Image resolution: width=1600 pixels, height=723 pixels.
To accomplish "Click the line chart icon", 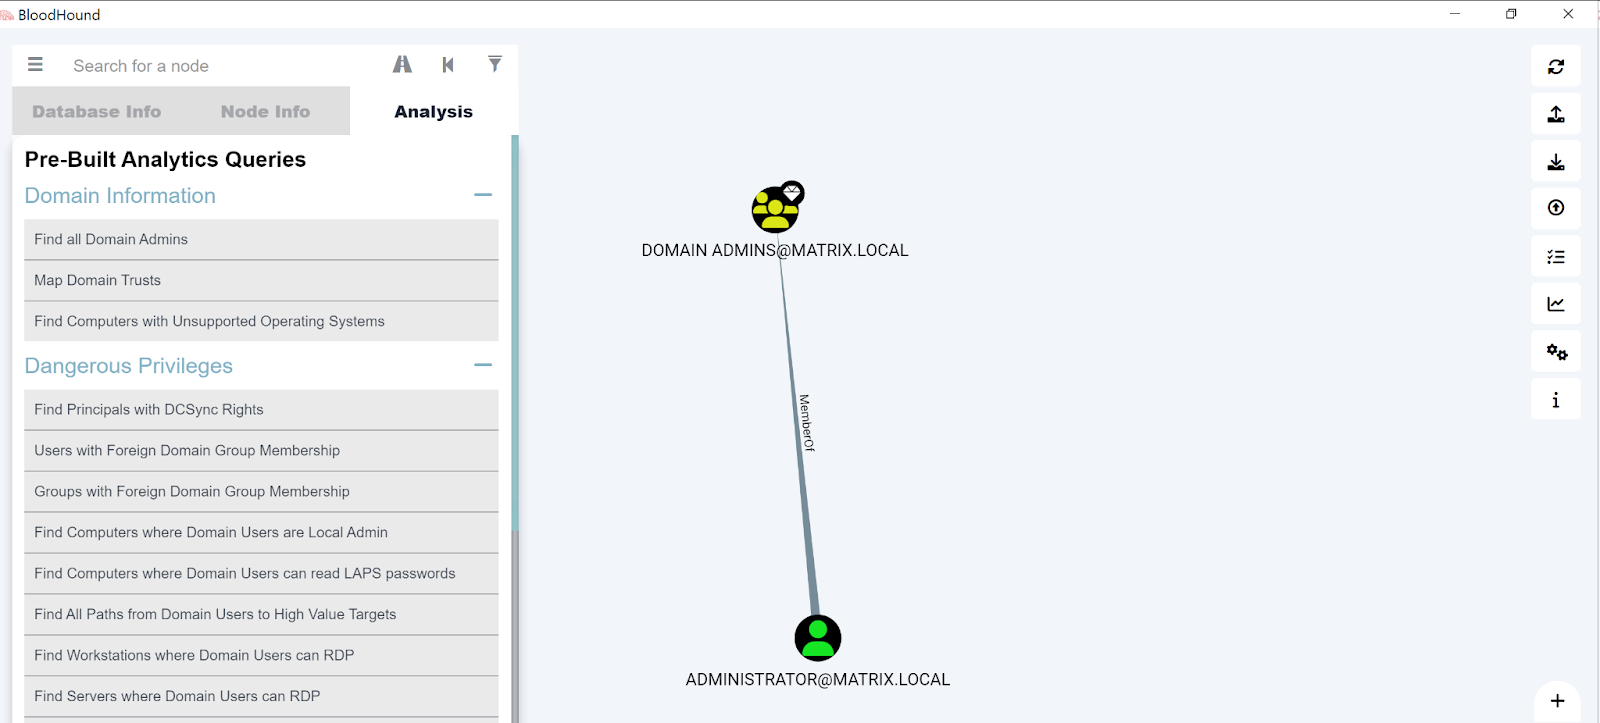I will pos(1556,304).
